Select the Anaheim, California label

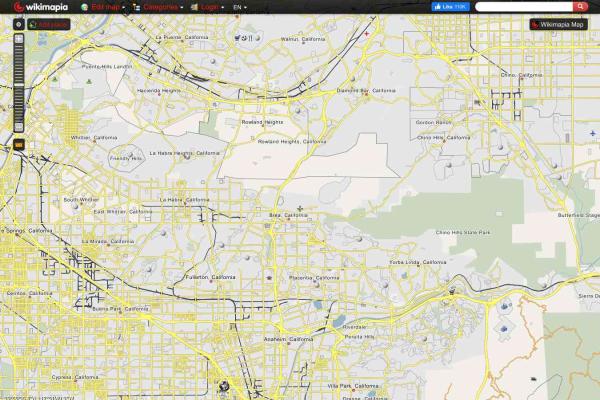pyautogui.click(x=288, y=340)
